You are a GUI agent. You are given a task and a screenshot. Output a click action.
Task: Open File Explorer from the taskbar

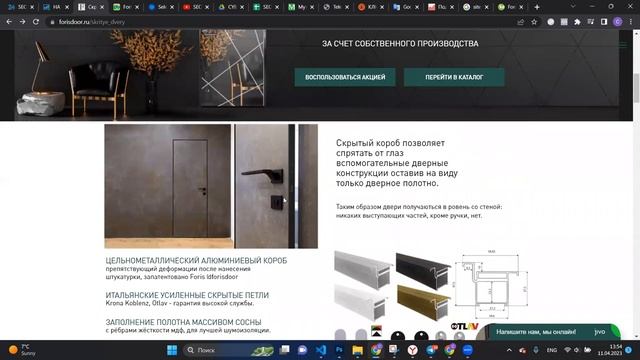pos(358,350)
